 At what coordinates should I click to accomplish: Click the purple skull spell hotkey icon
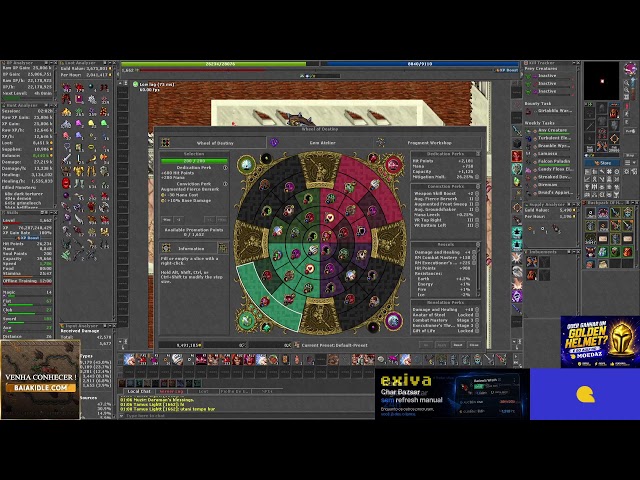click(x=517, y=296)
